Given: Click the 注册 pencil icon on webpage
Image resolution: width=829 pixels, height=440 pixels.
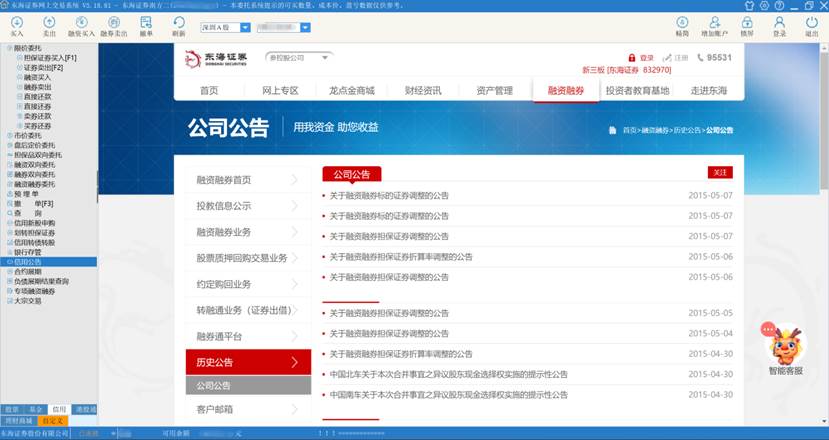Looking at the screenshot, I should [667, 58].
